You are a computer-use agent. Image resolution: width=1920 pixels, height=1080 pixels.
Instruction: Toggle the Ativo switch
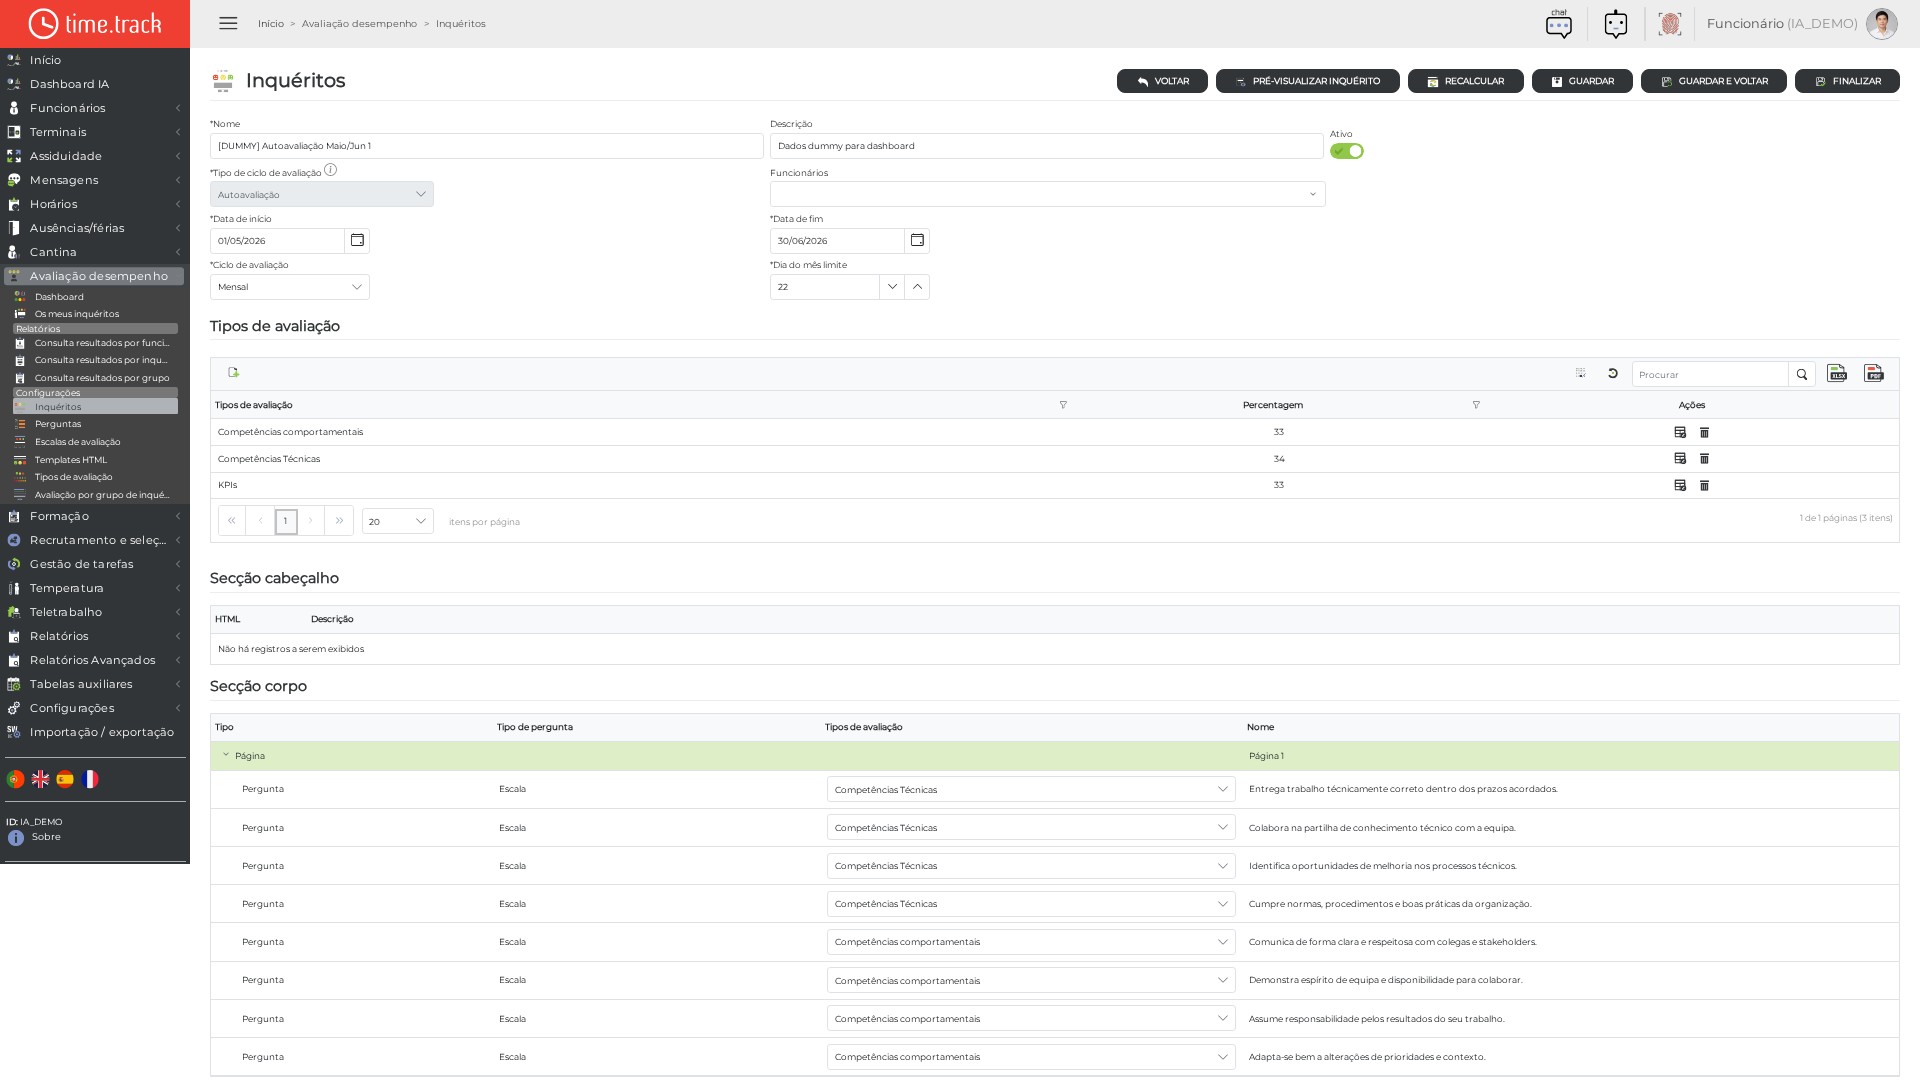pos(1347,151)
